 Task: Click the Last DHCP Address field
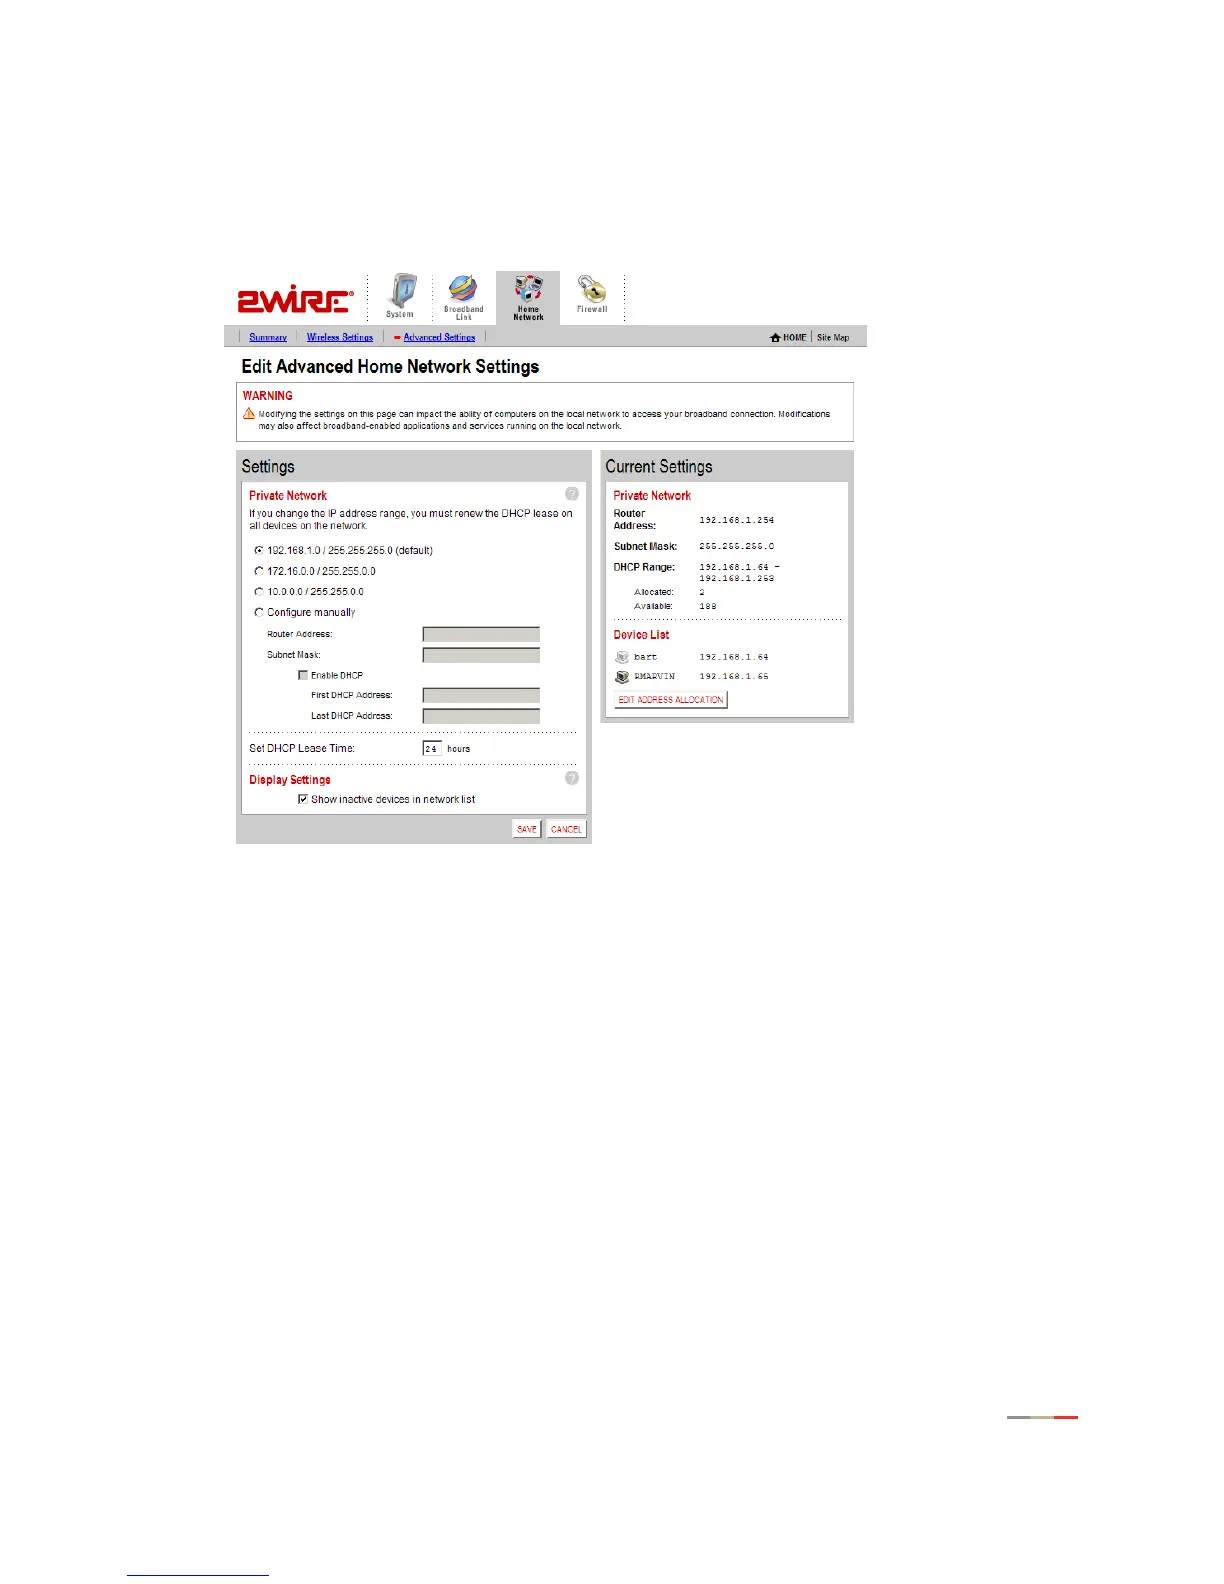(x=481, y=716)
